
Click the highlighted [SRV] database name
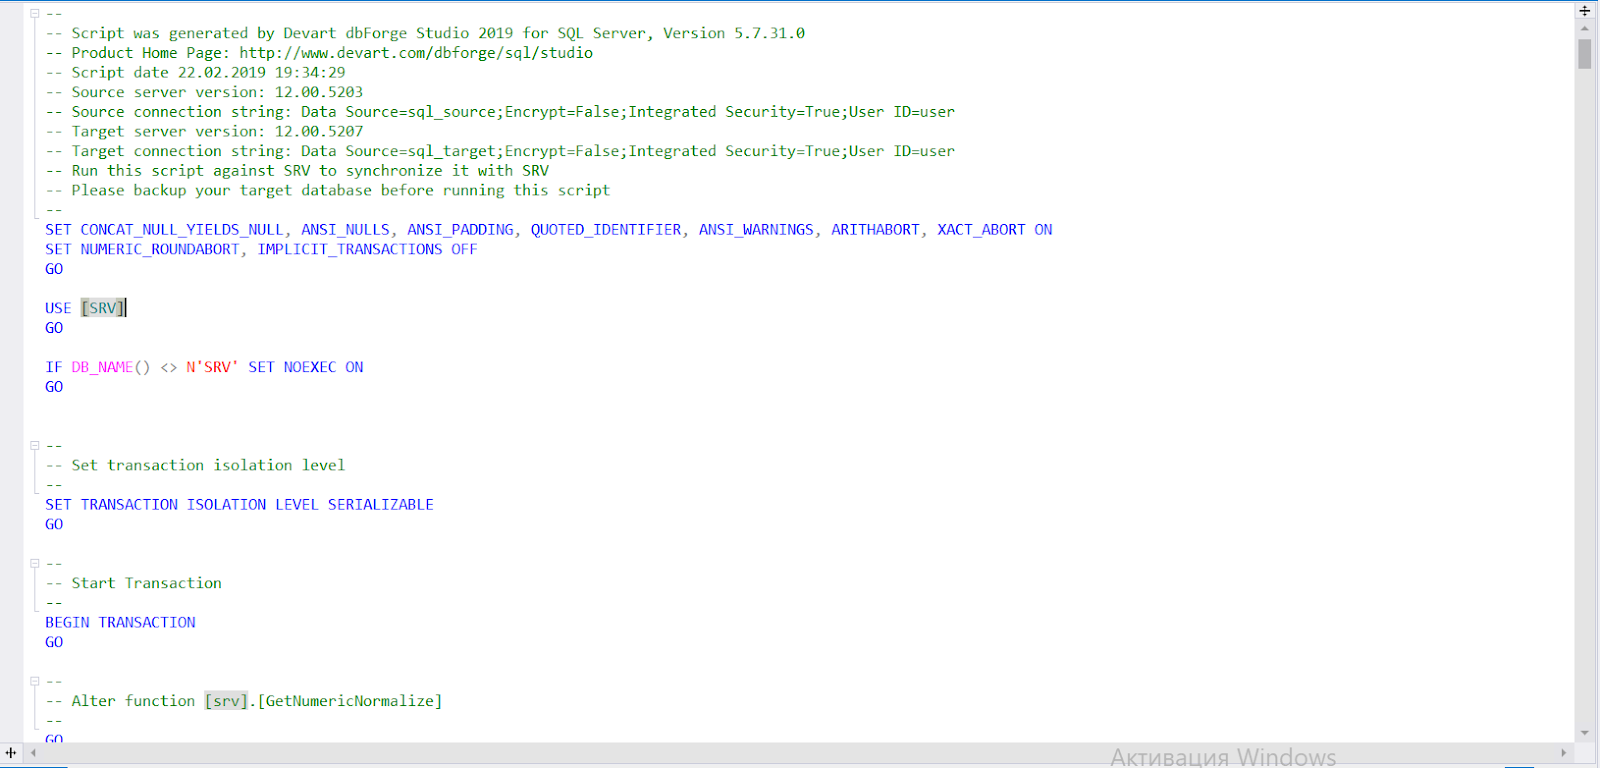click(103, 308)
